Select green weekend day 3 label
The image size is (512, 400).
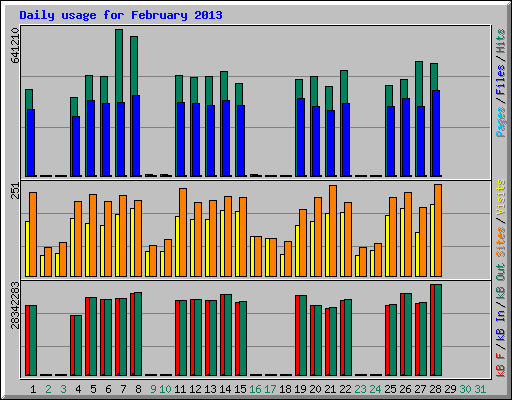[63, 389]
